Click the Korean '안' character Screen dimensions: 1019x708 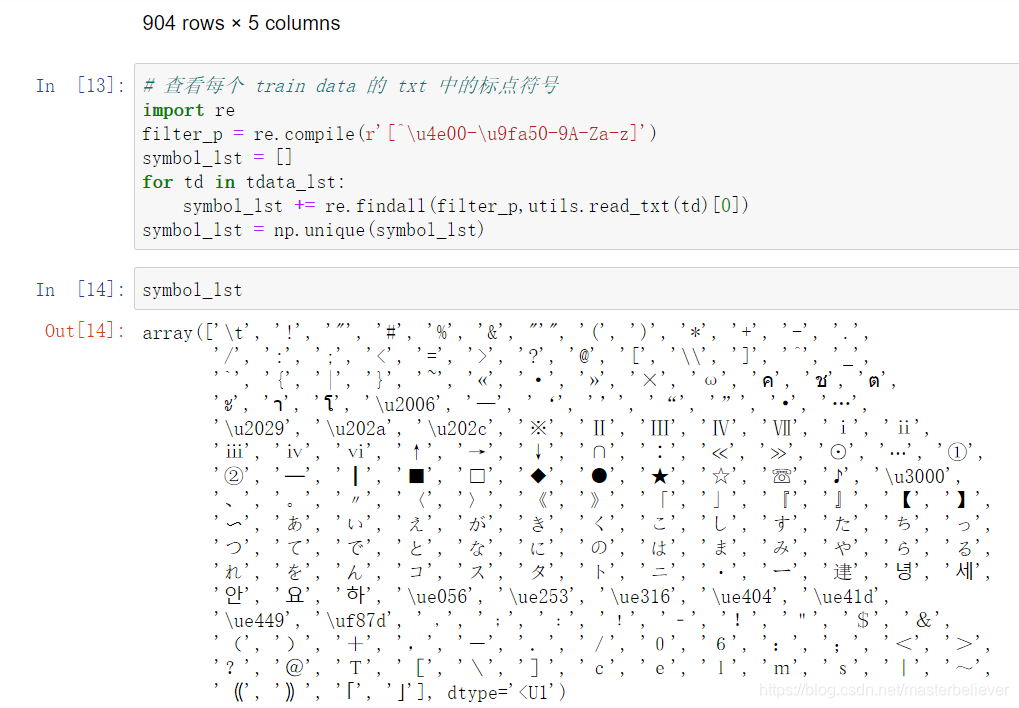[x=234, y=594]
